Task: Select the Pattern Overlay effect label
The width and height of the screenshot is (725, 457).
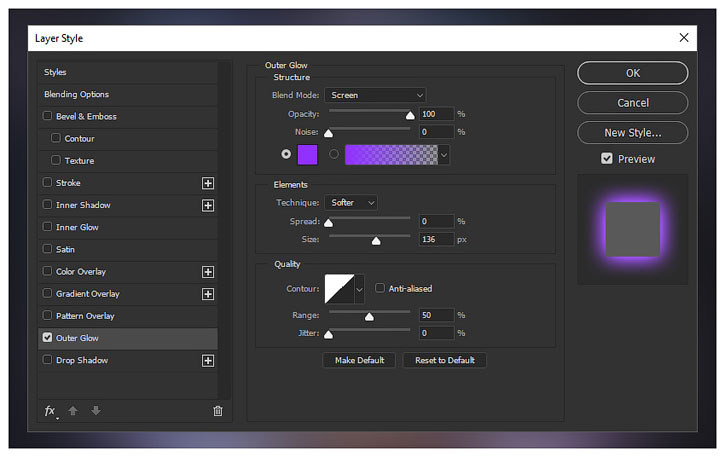Action: [85, 316]
